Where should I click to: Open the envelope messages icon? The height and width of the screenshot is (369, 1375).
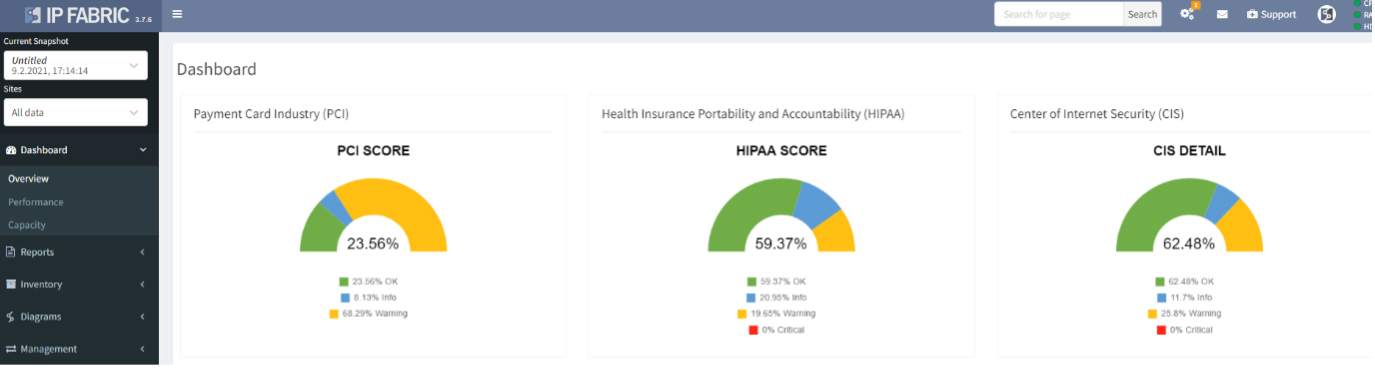(x=1222, y=14)
